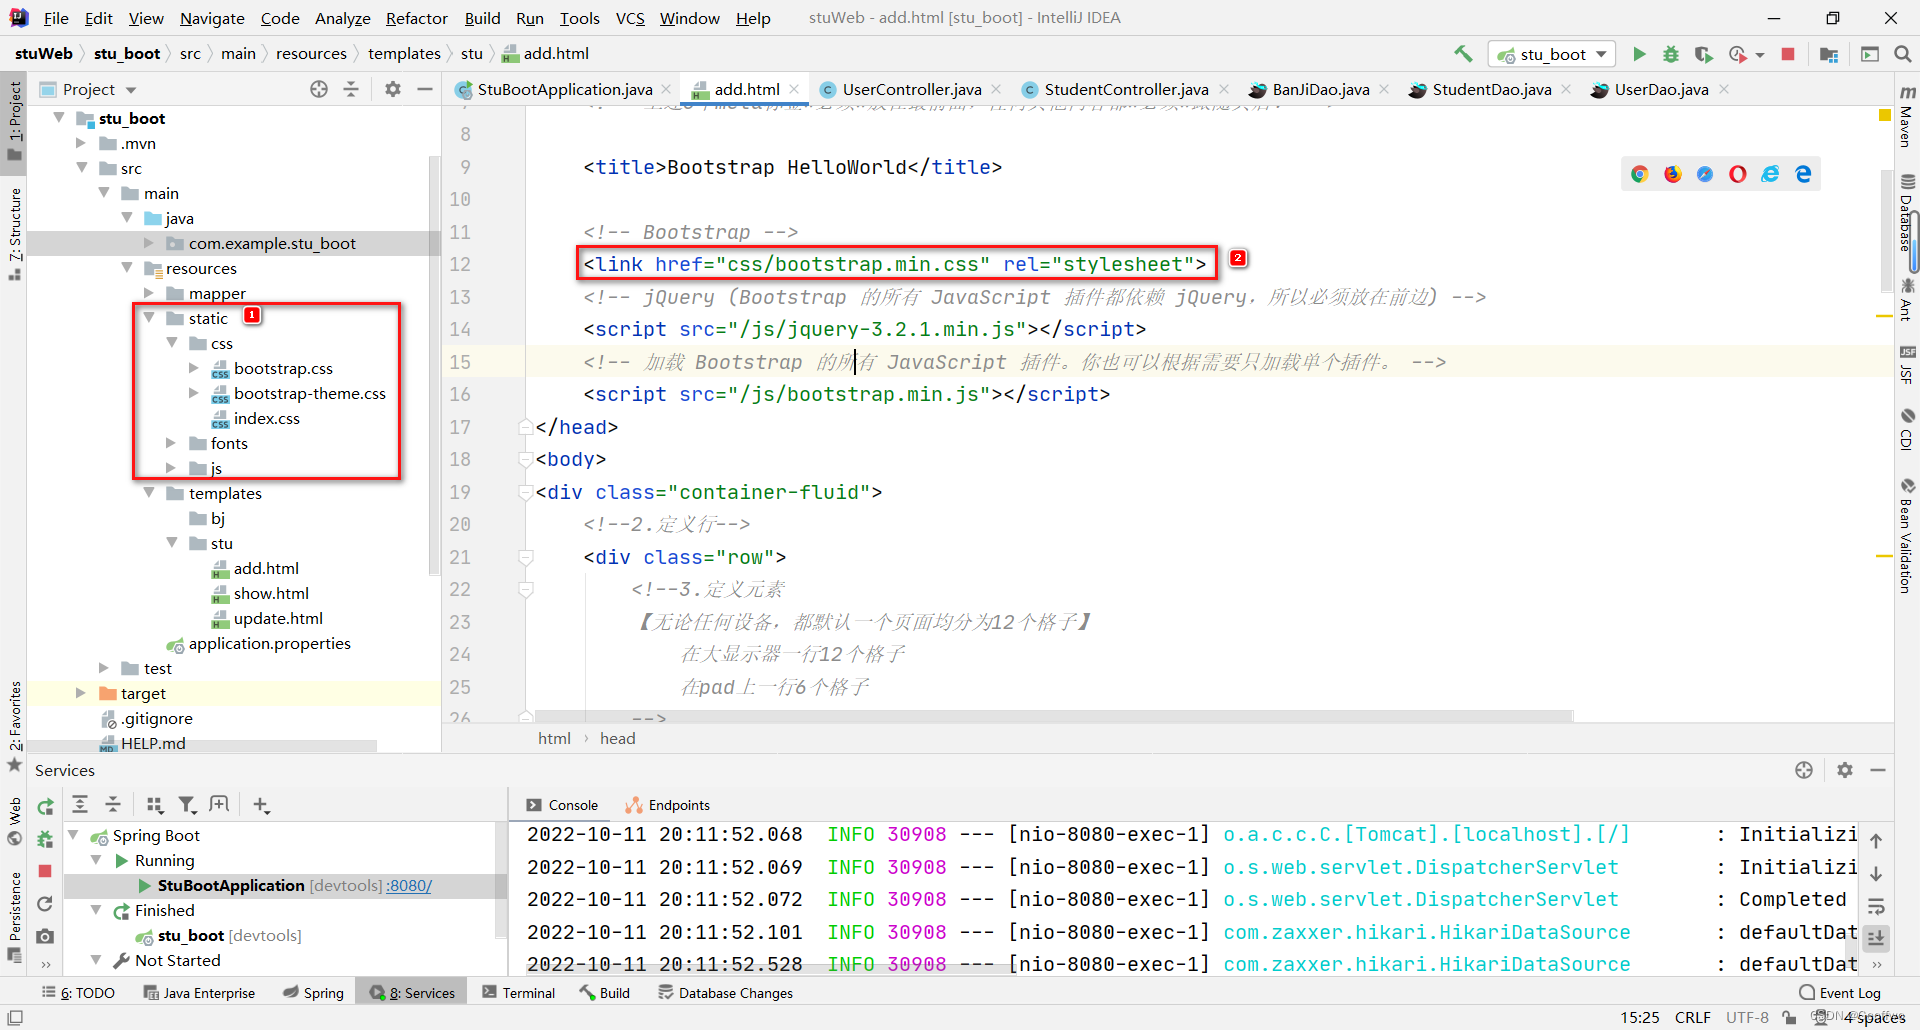Click the head breadcrumb below editor
1920x1030 pixels.
(617, 738)
